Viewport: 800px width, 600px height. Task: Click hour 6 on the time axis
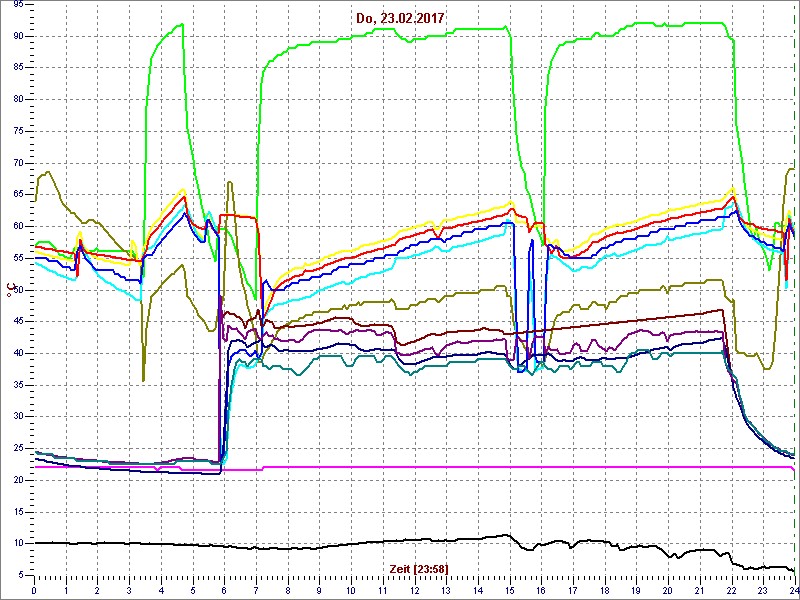pyautogui.click(x=224, y=591)
